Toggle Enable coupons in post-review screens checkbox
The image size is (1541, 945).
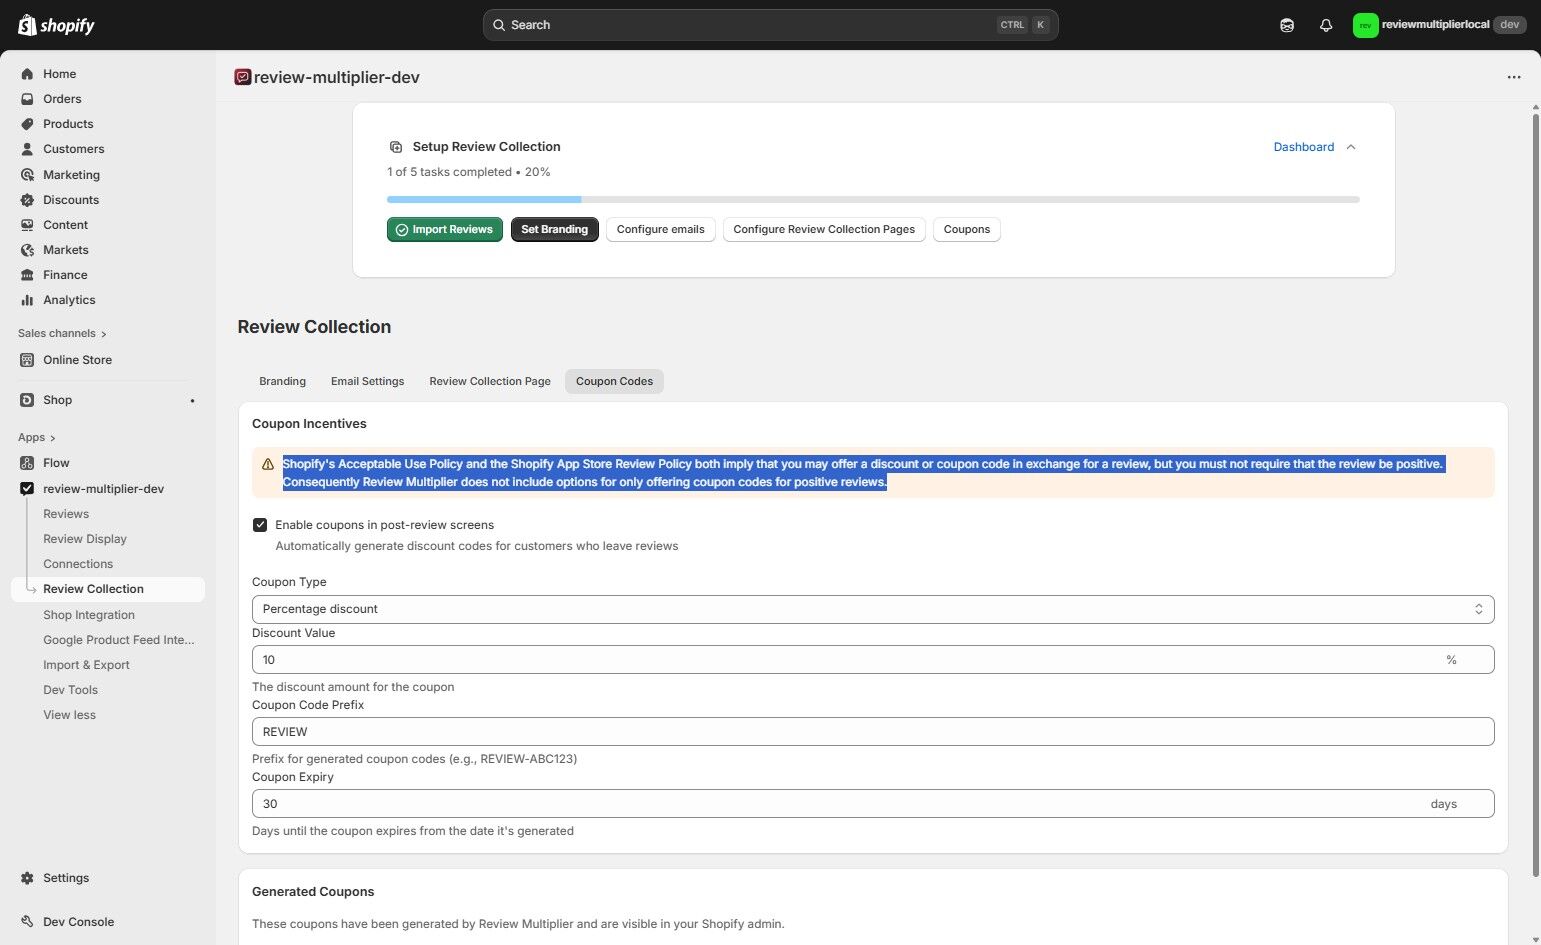pos(260,525)
